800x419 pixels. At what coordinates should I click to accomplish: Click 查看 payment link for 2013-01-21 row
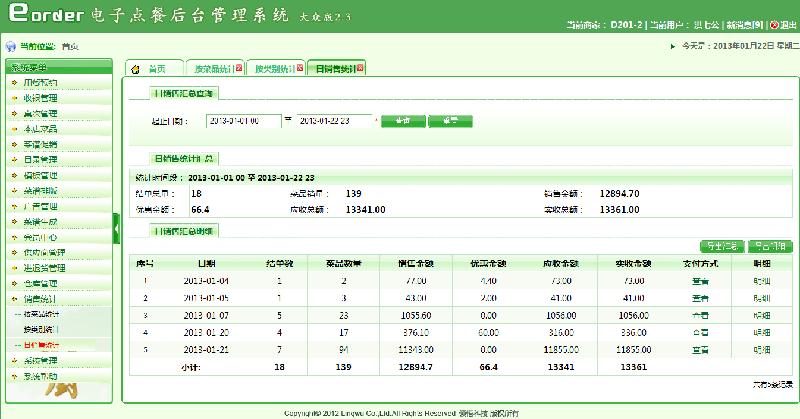(700, 350)
